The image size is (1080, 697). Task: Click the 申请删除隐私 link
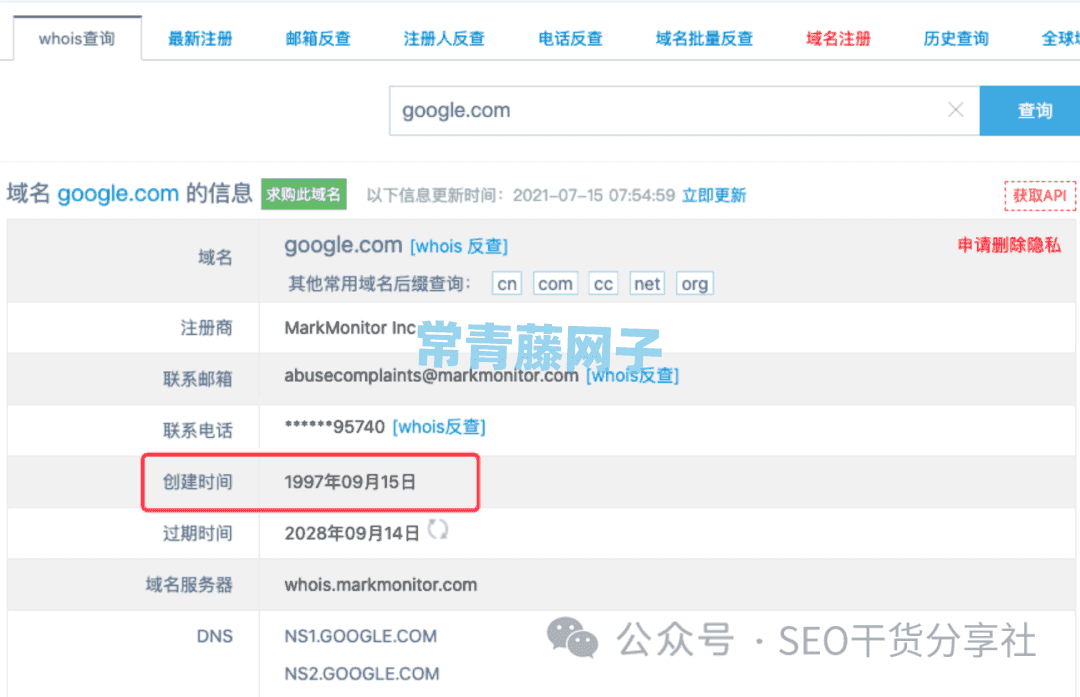[1009, 245]
